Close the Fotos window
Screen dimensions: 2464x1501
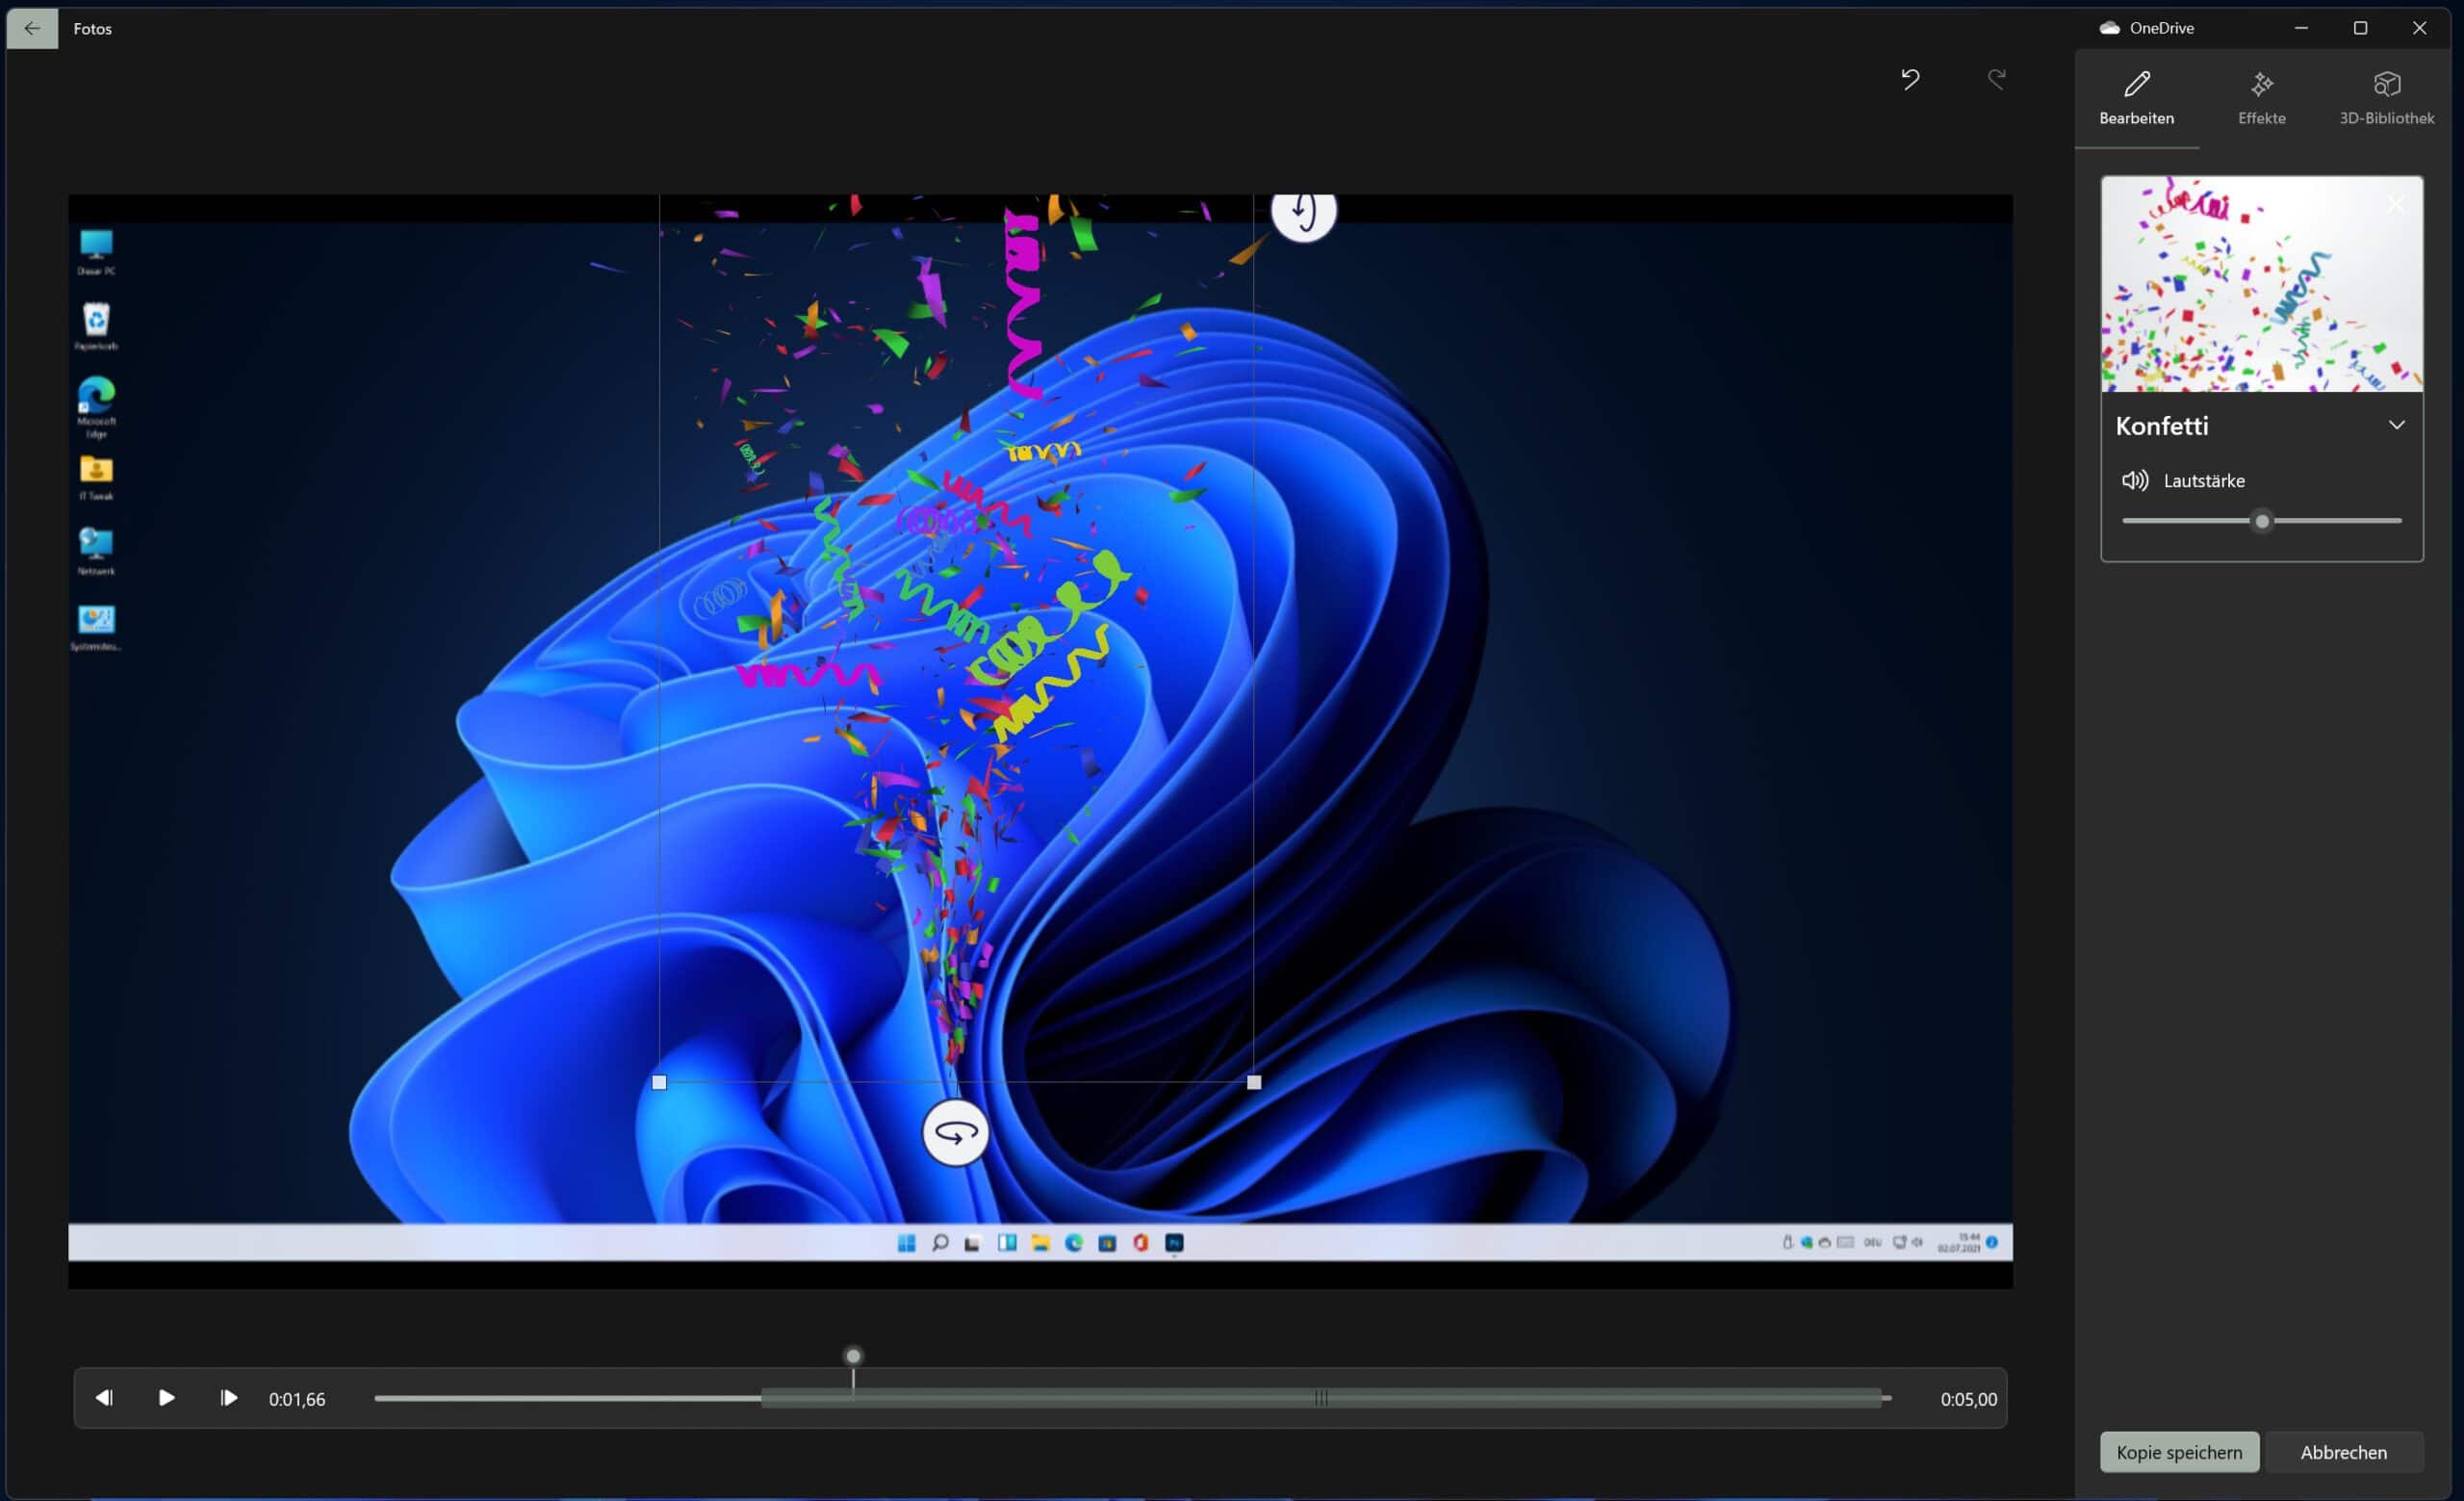pyautogui.click(x=2419, y=28)
